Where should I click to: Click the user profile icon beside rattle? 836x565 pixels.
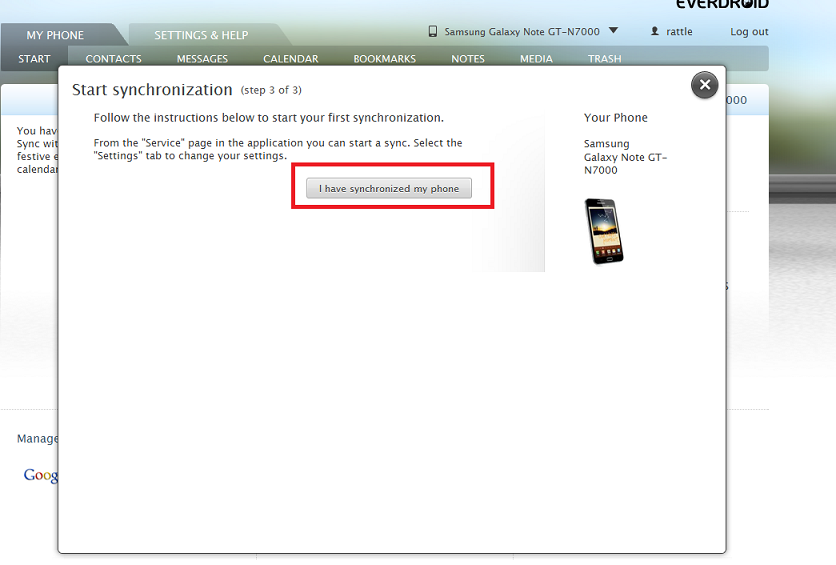(x=655, y=31)
